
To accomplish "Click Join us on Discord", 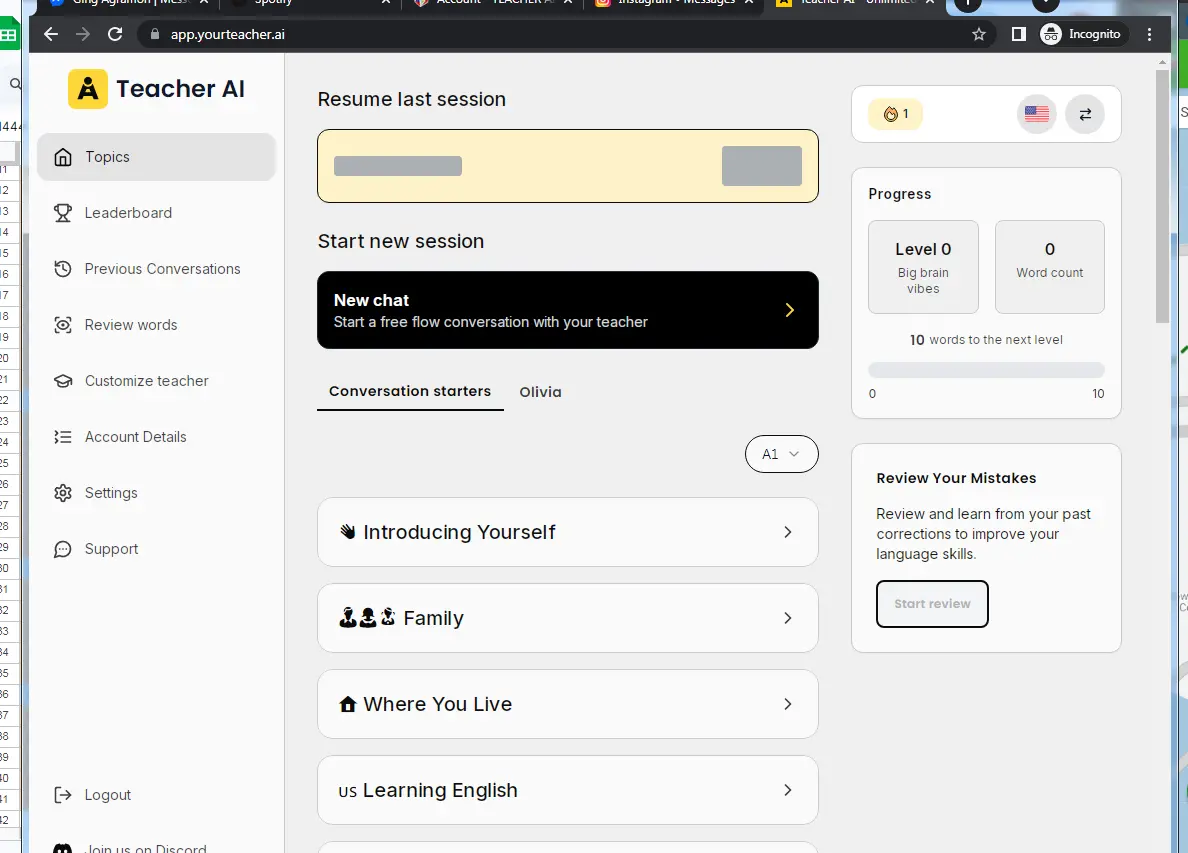I will pyautogui.click(x=145, y=848).
